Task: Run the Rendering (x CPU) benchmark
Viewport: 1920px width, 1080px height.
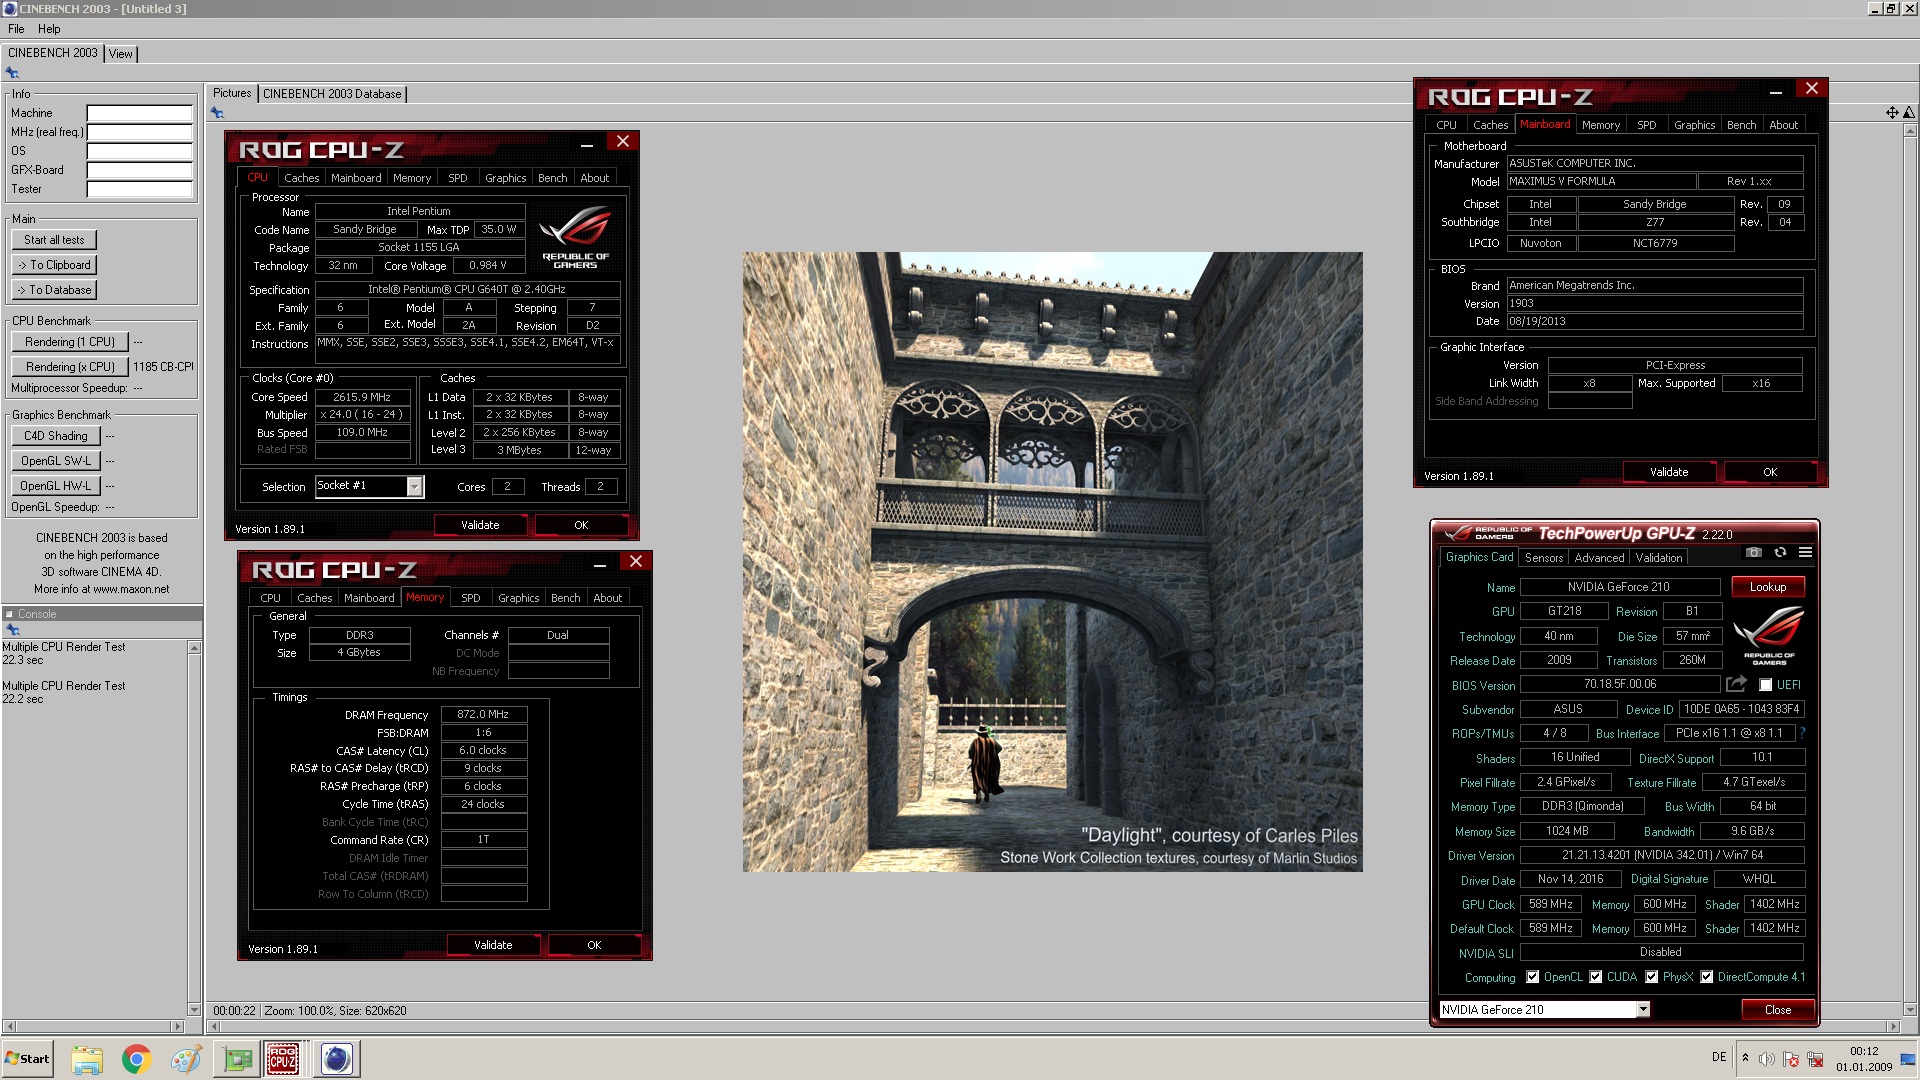Action: (x=70, y=367)
